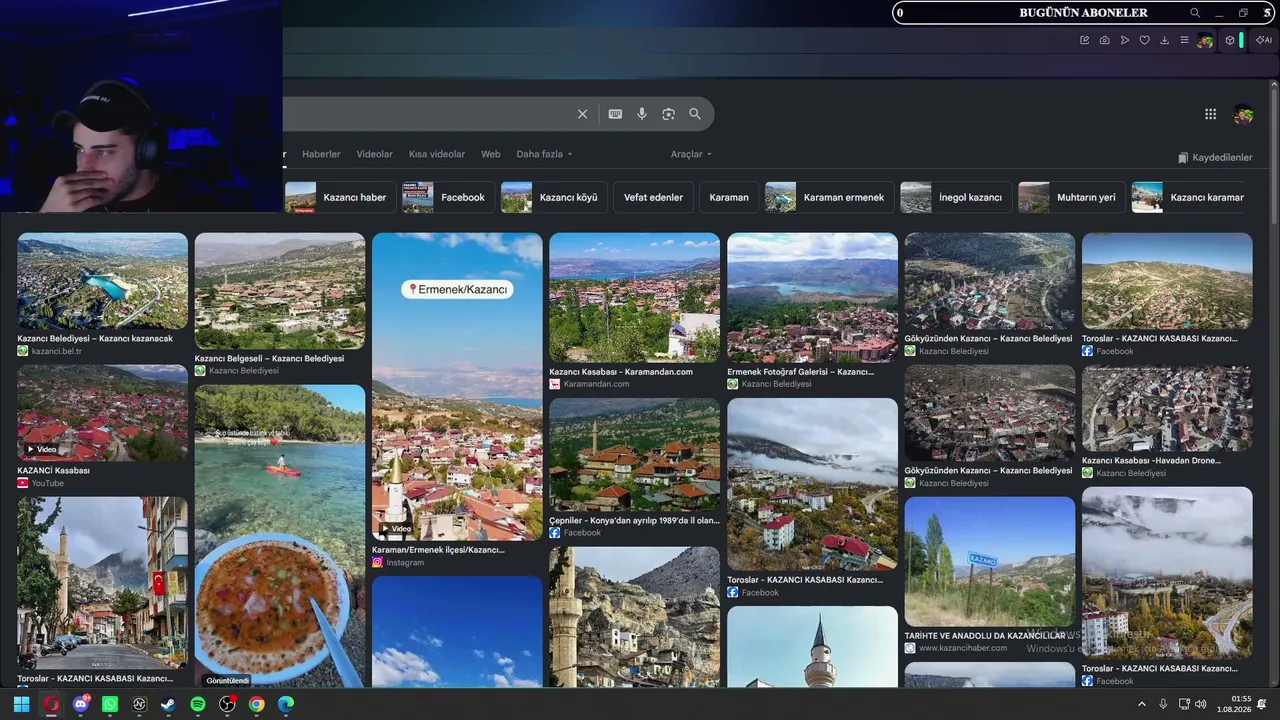Open the on-screen keyboard input tool

(x=615, y=114)
